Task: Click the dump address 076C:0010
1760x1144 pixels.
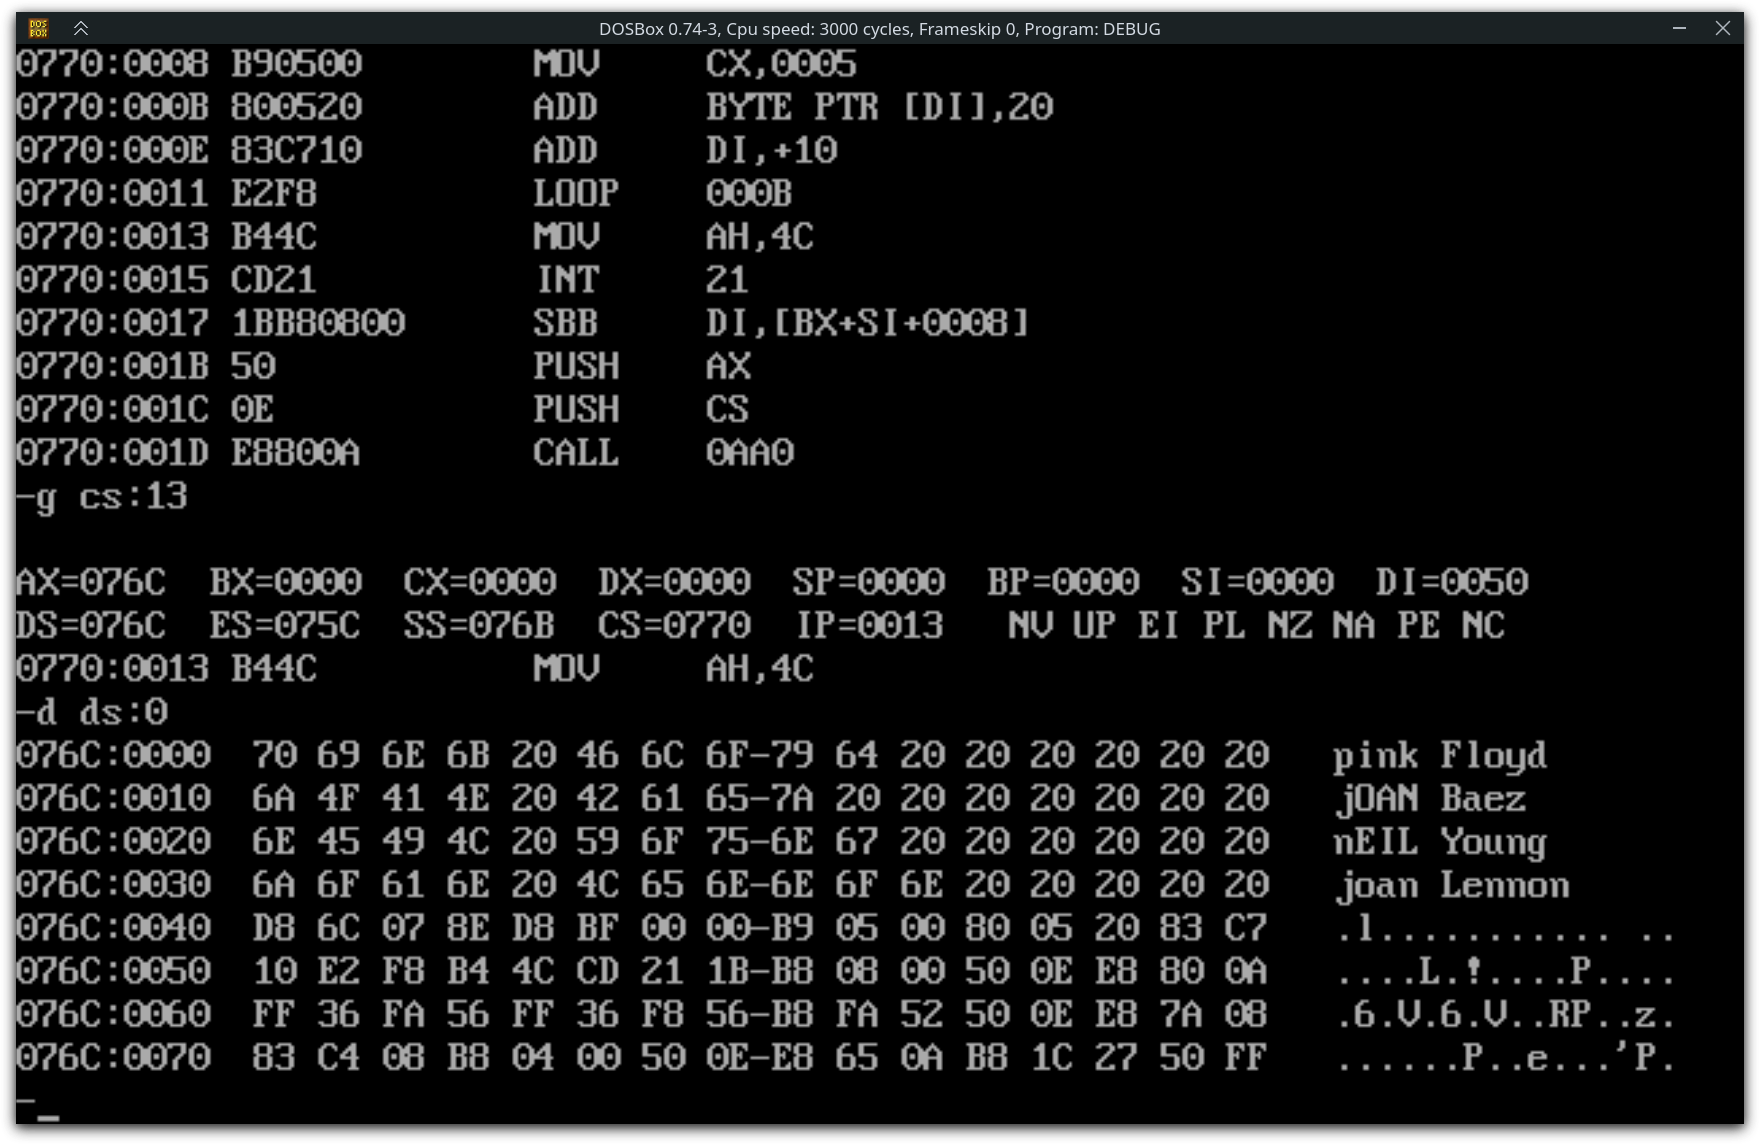Action: coord(113,798)
